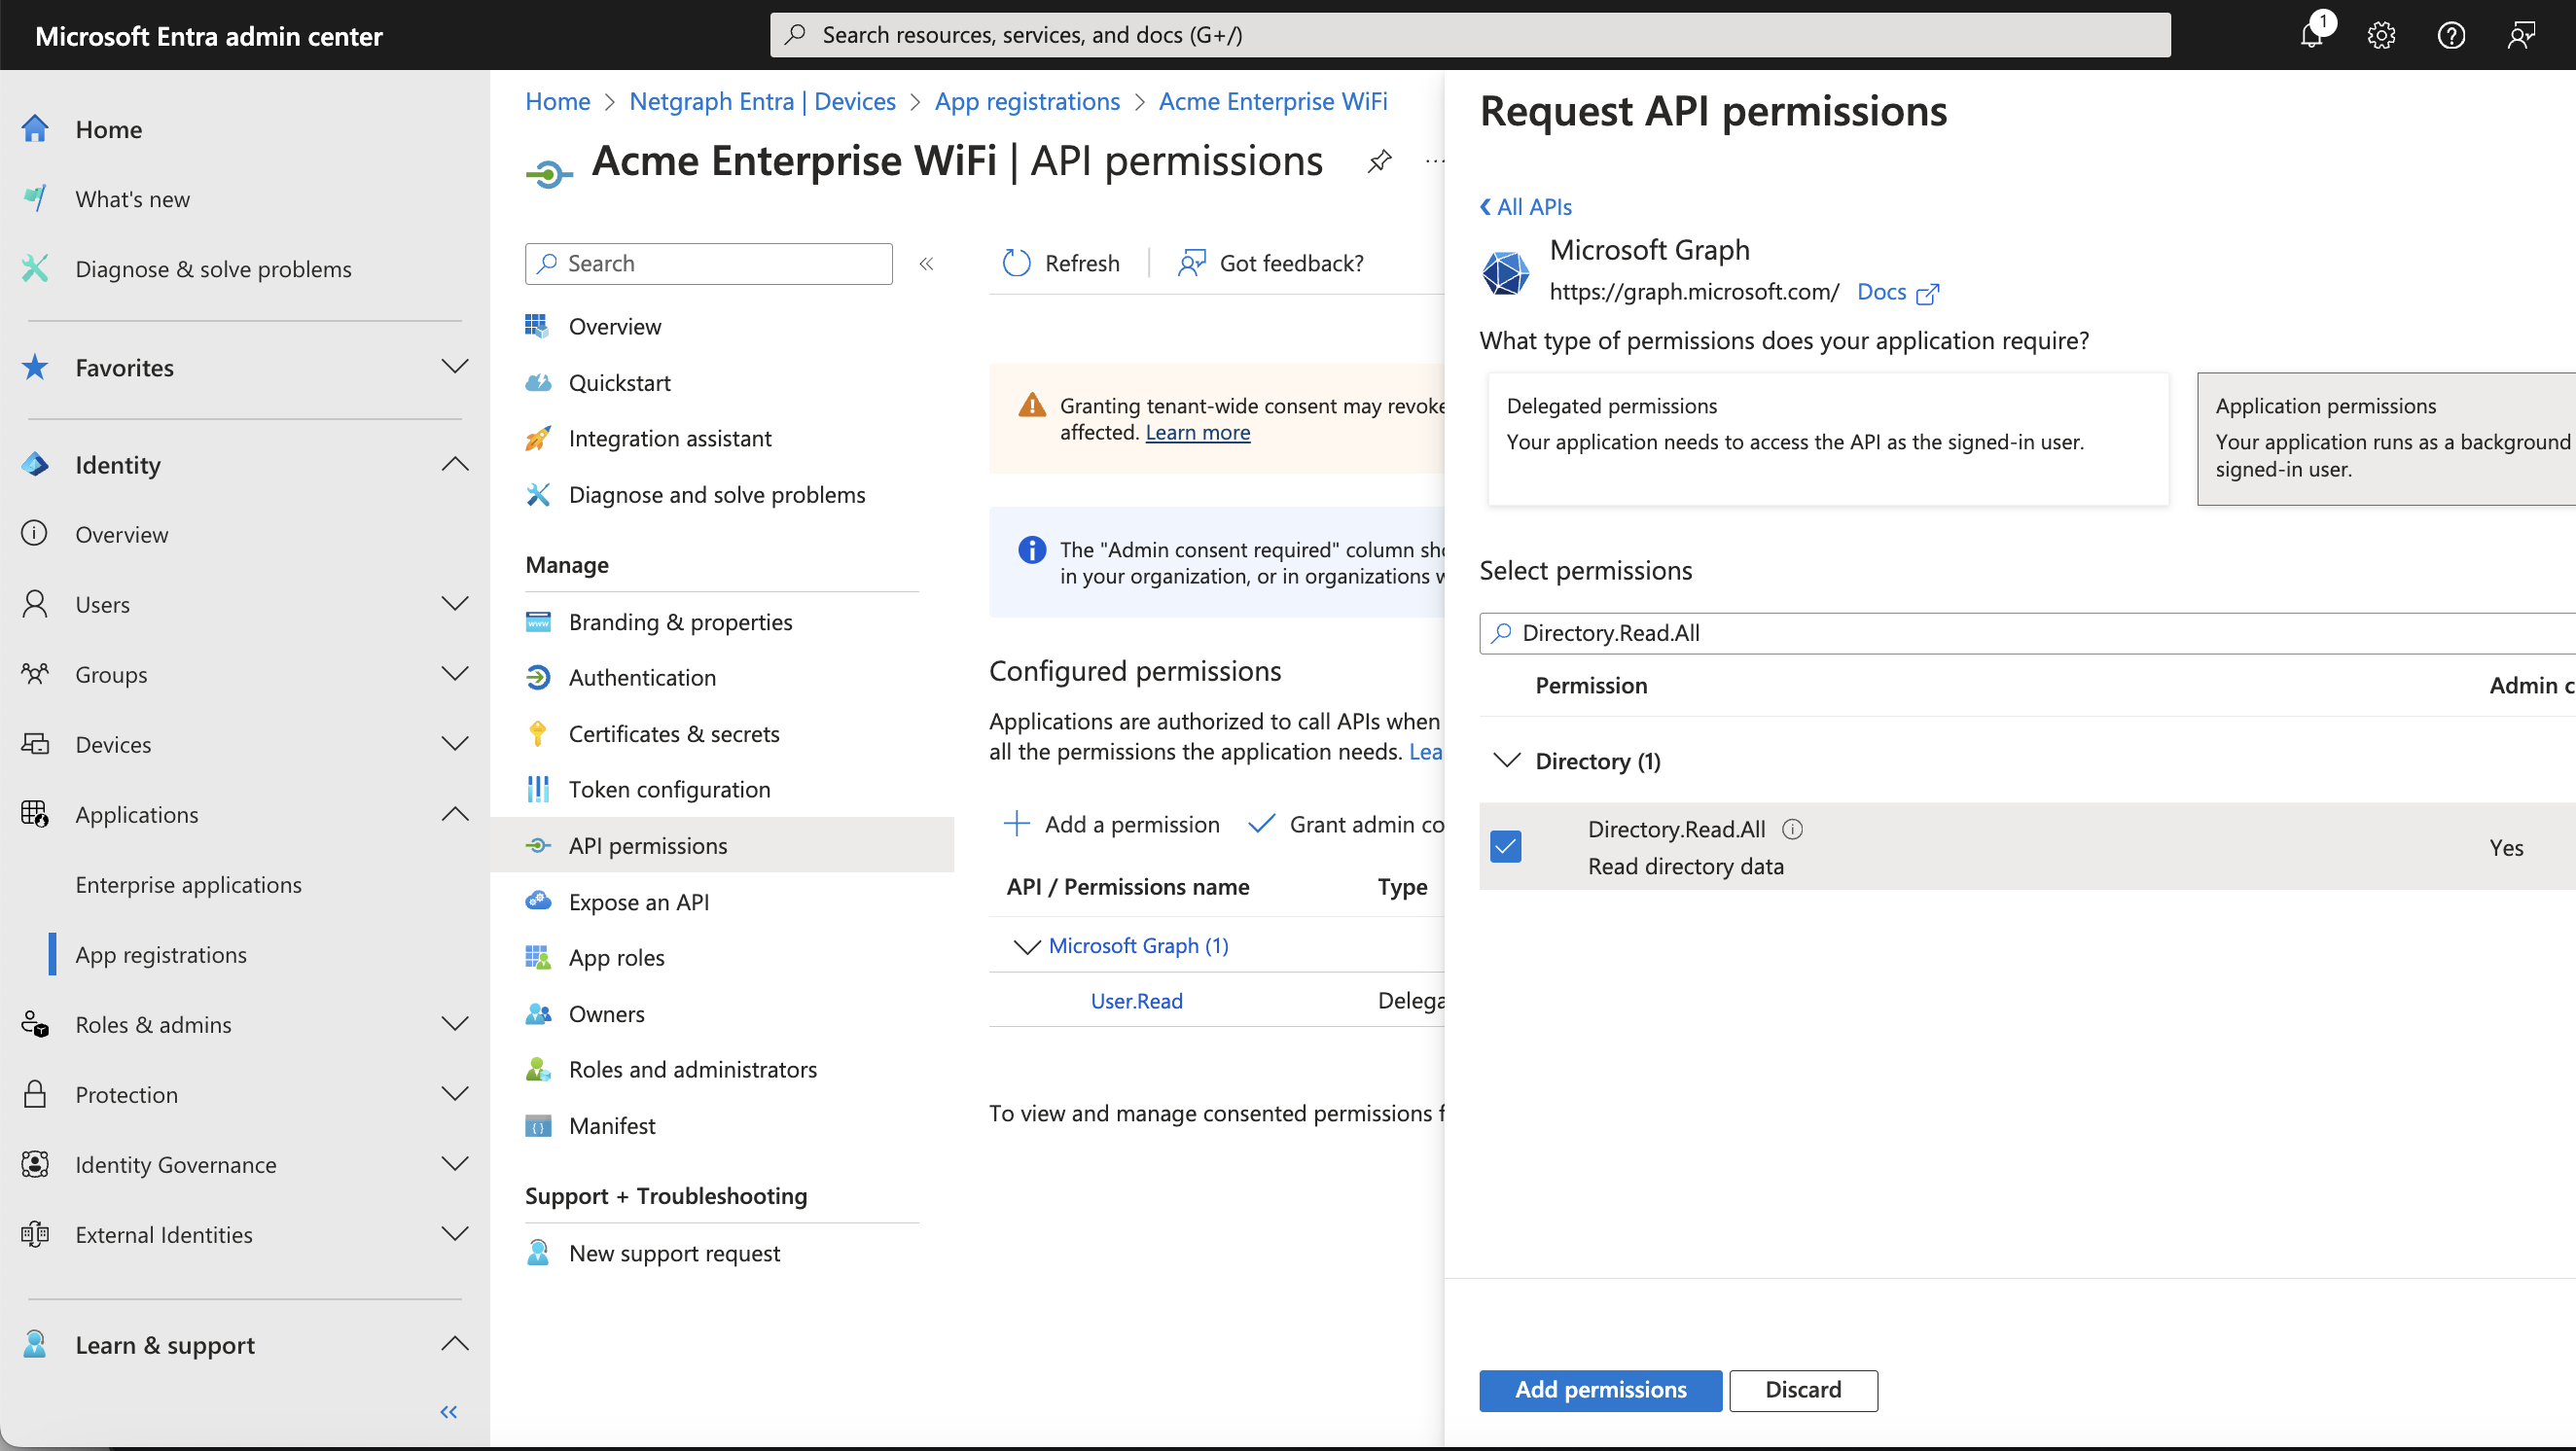Uncheck the Directory.Read.All permission checkbox

point(1505,847)
